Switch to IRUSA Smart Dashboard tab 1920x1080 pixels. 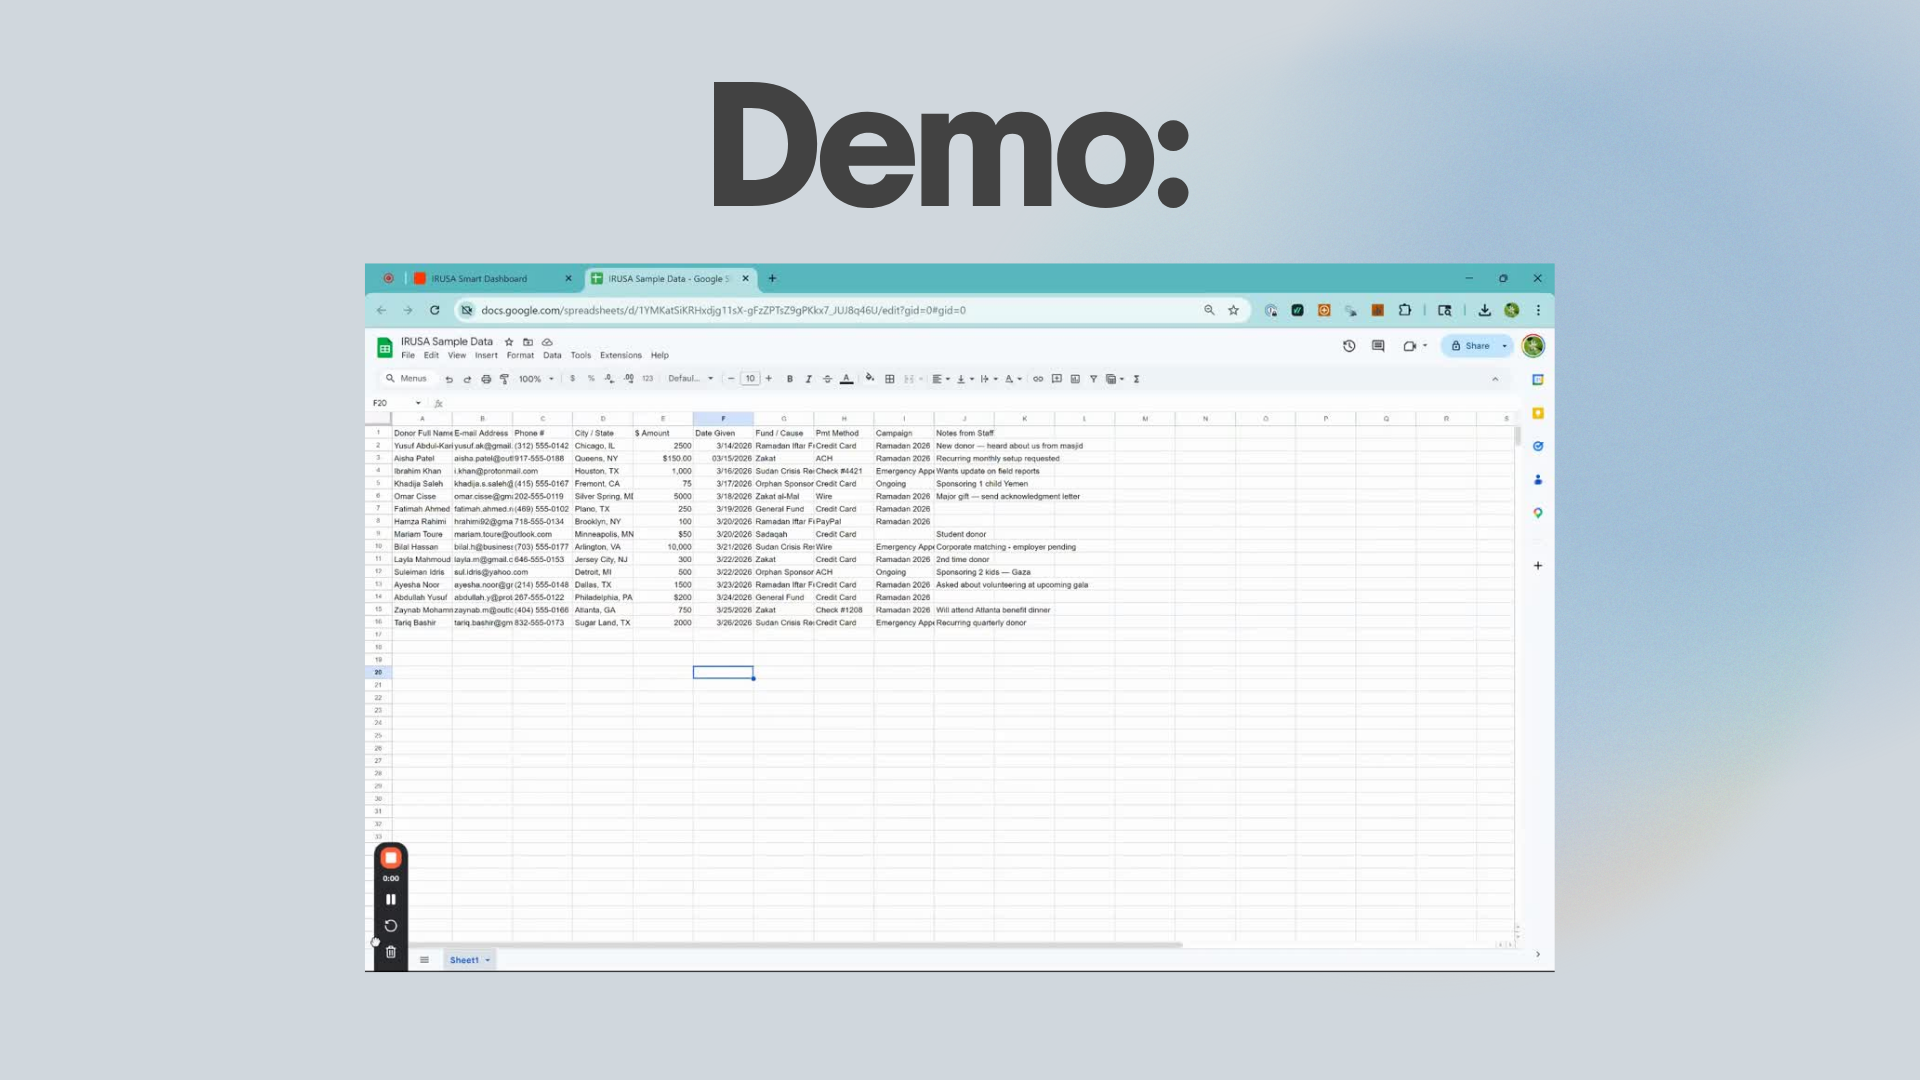(x=480, y=279)
